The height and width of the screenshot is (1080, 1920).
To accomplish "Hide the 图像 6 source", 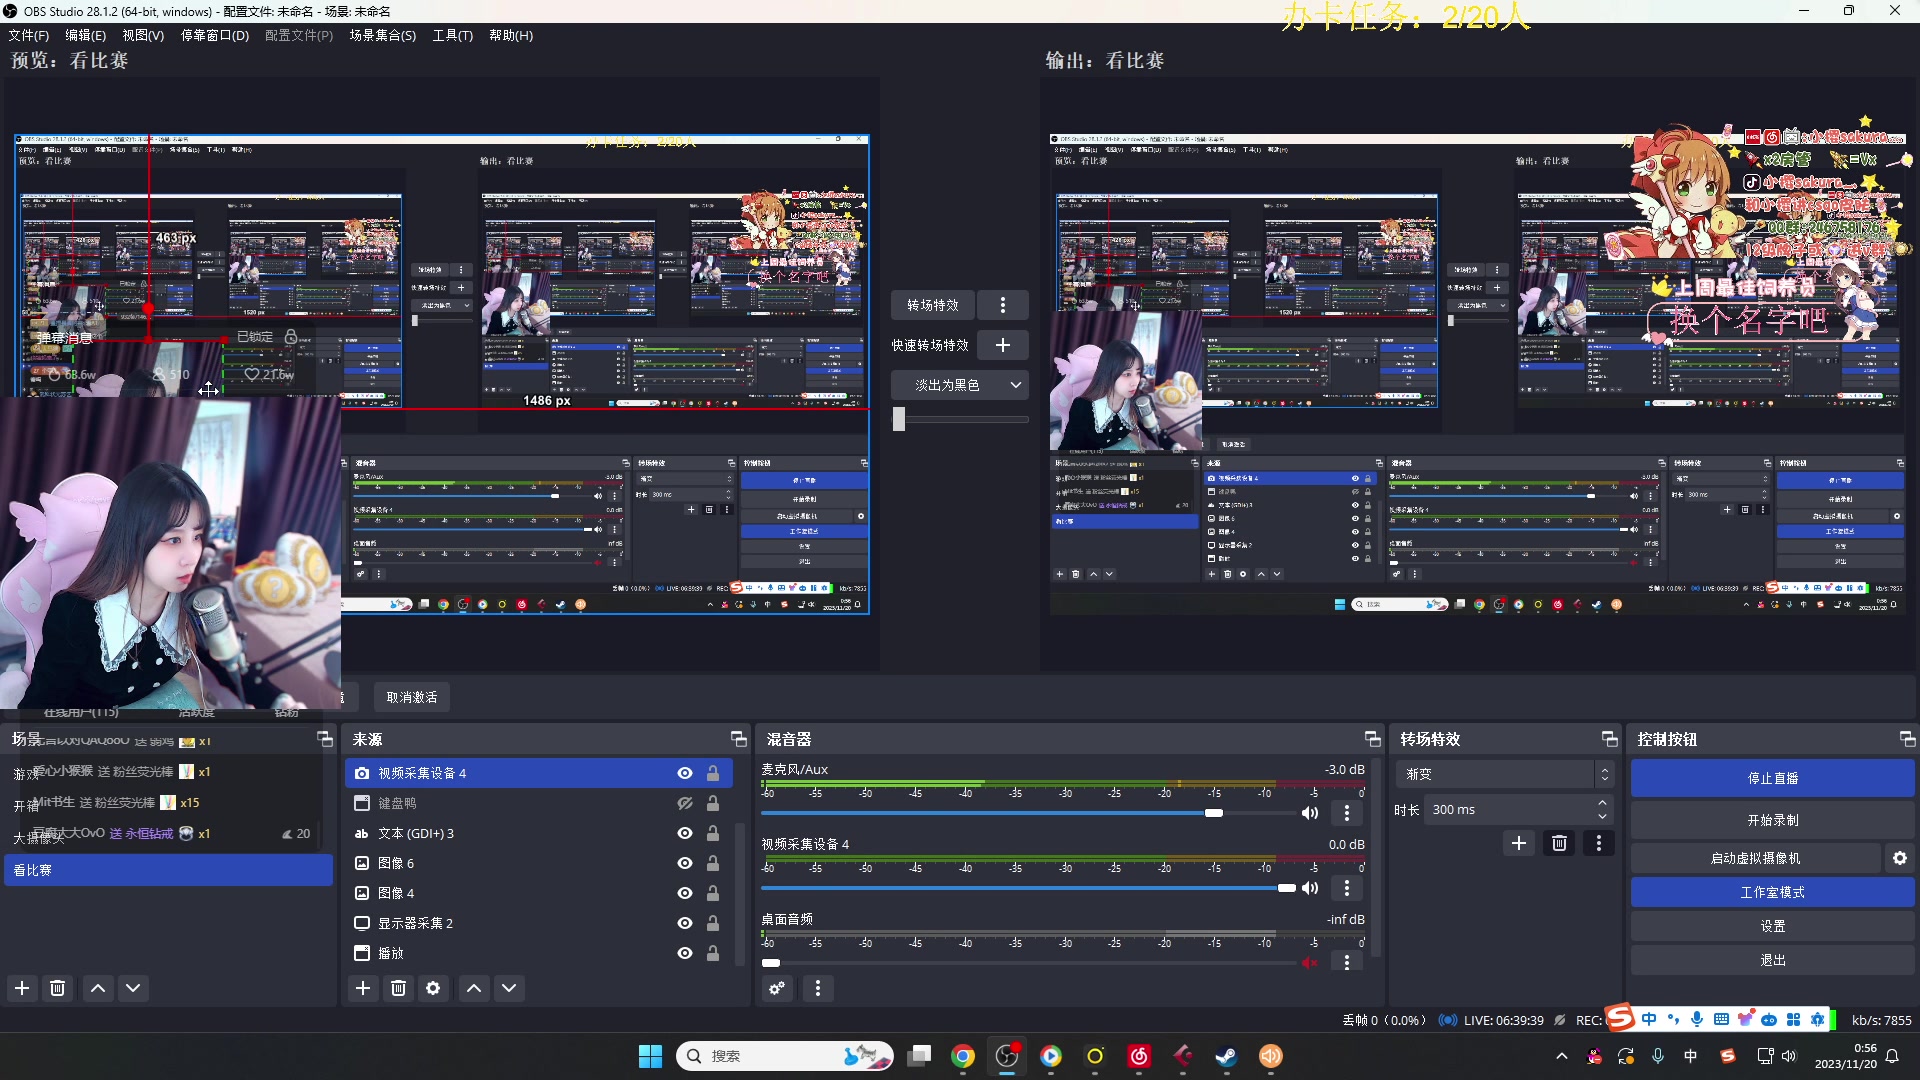I will tap(684, 862).
